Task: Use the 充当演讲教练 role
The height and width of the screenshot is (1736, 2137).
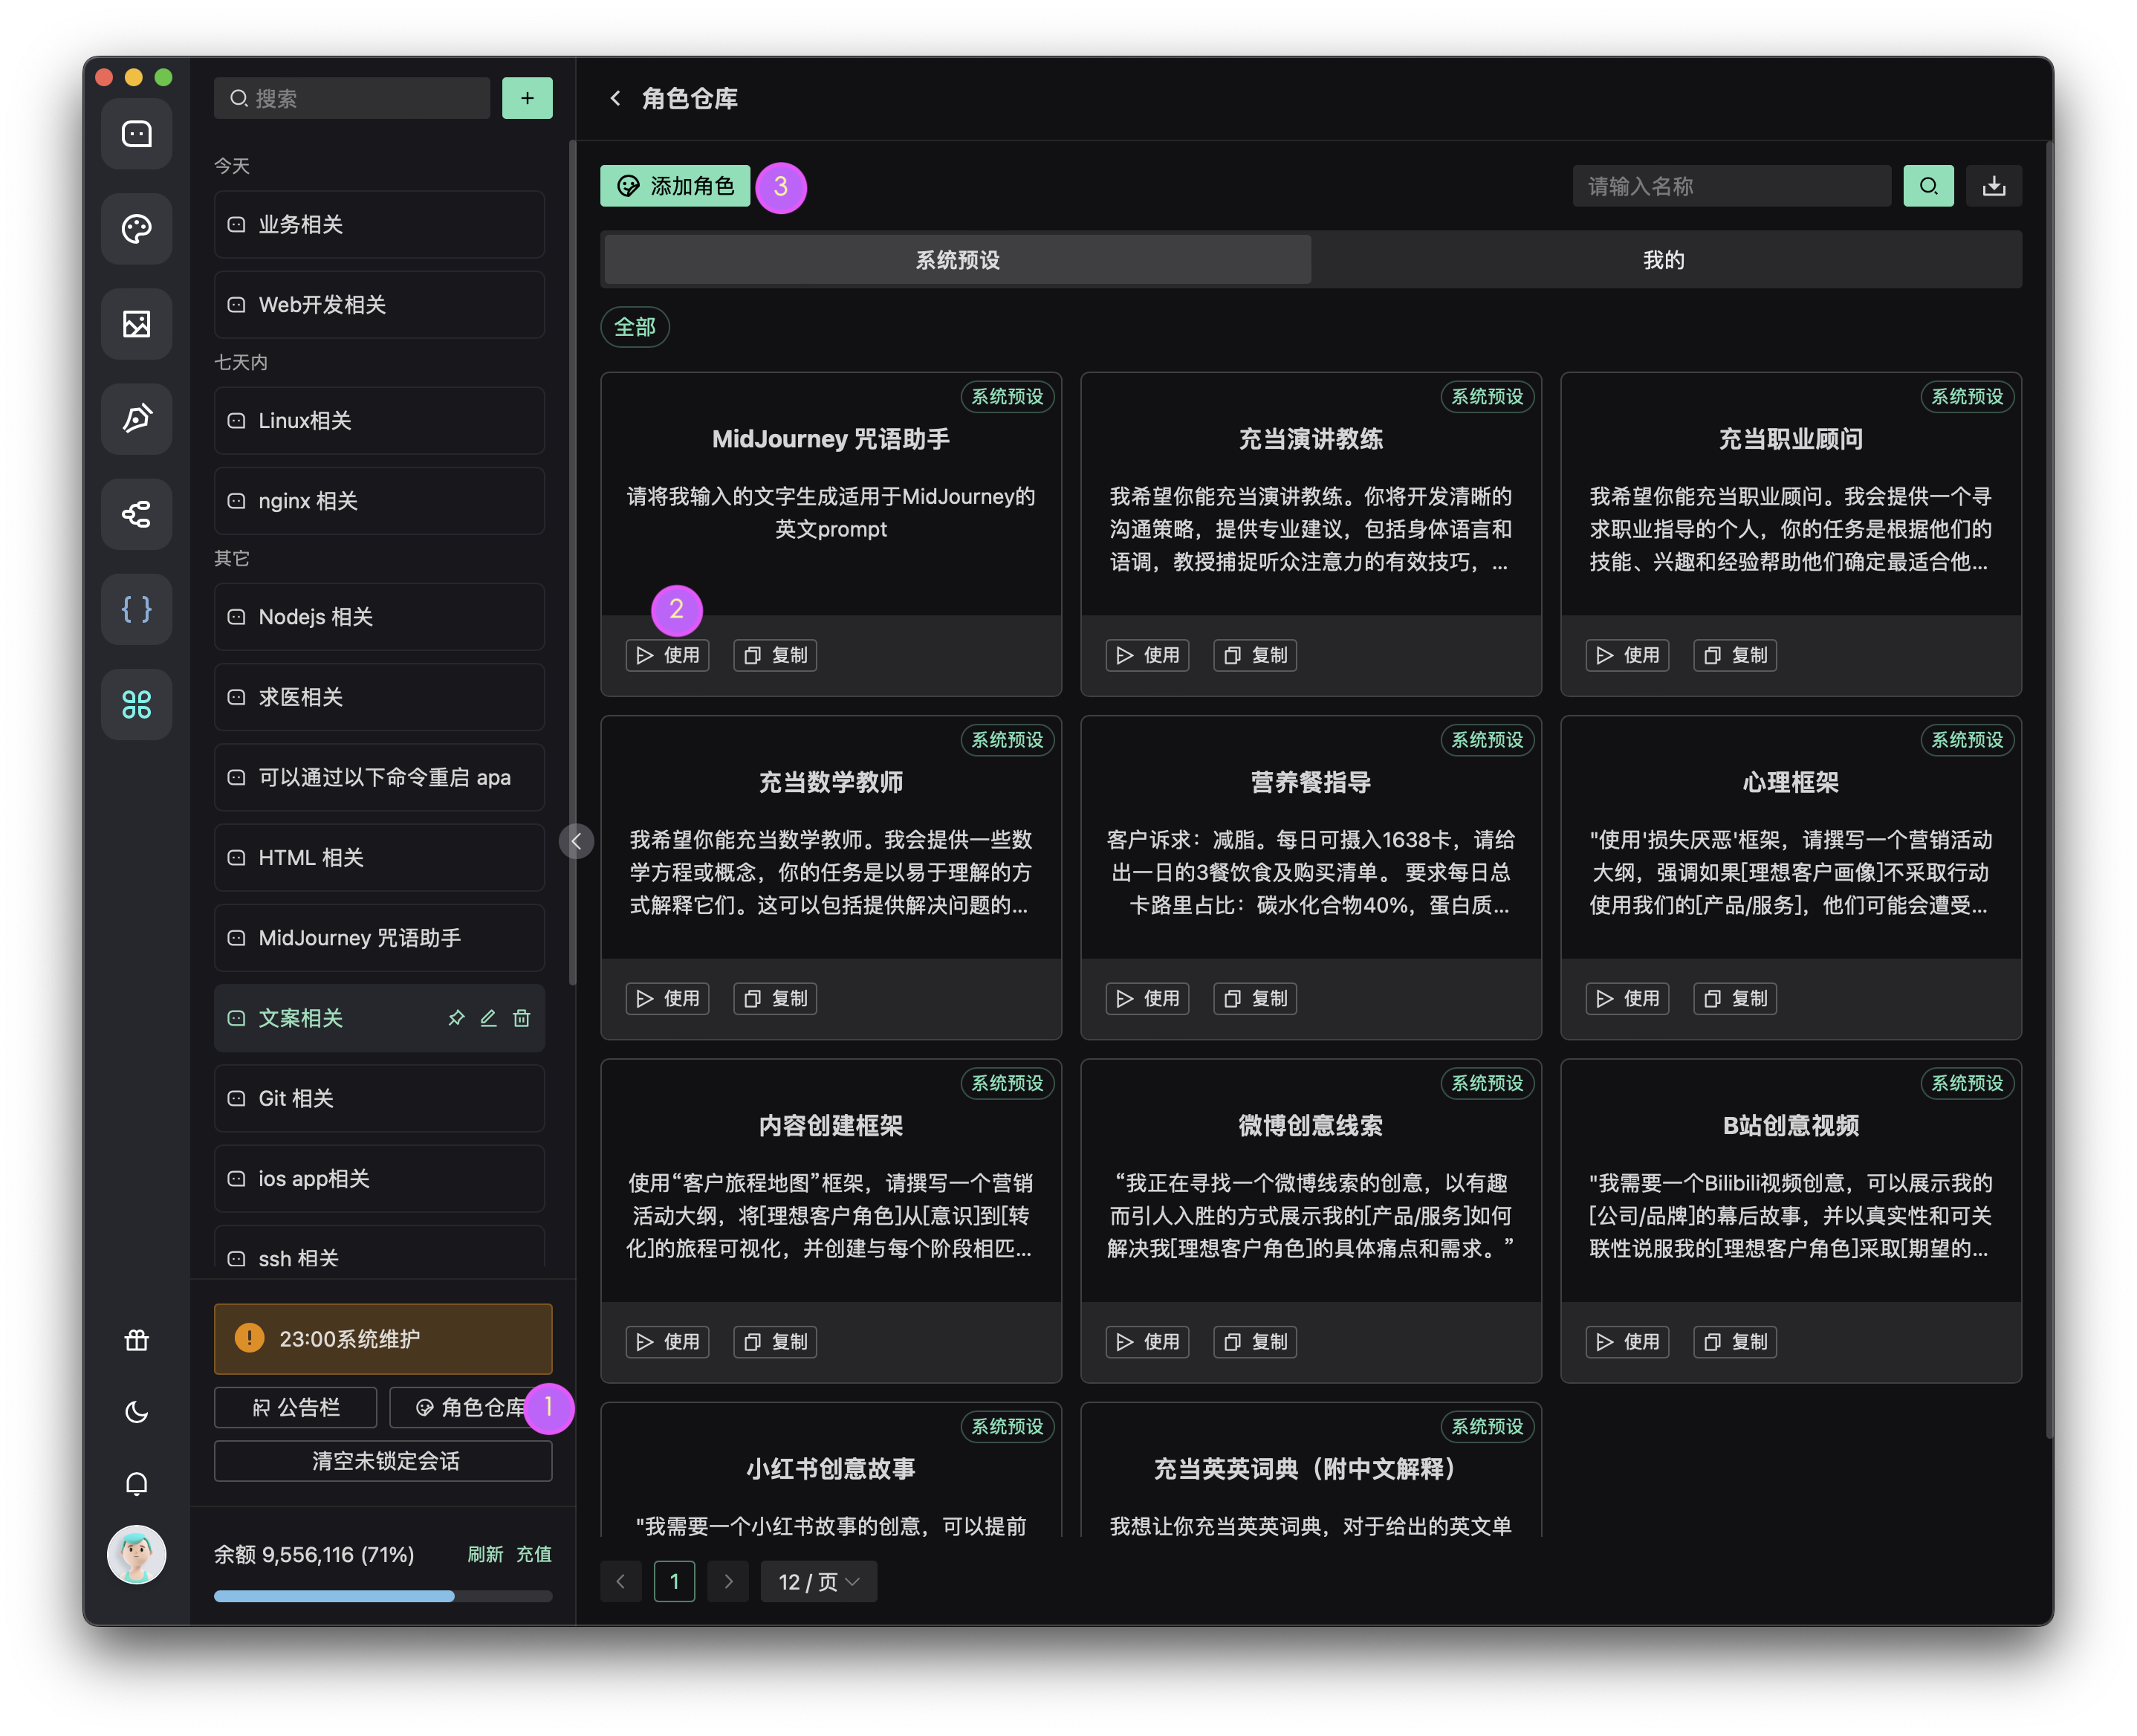Action: click(x=1147, y=655)
